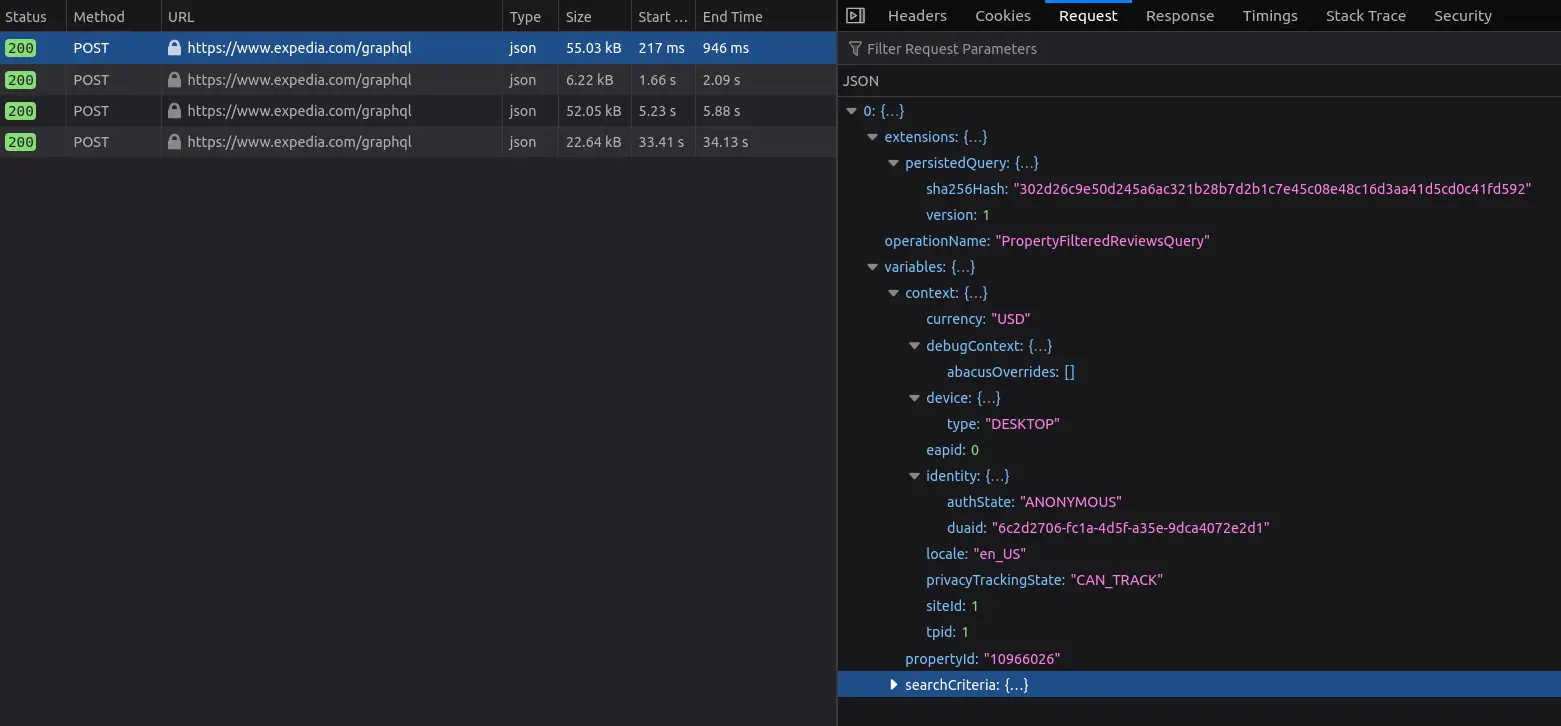Expand the searchCriteria node
1561x726 pixels.
point(894,685)
